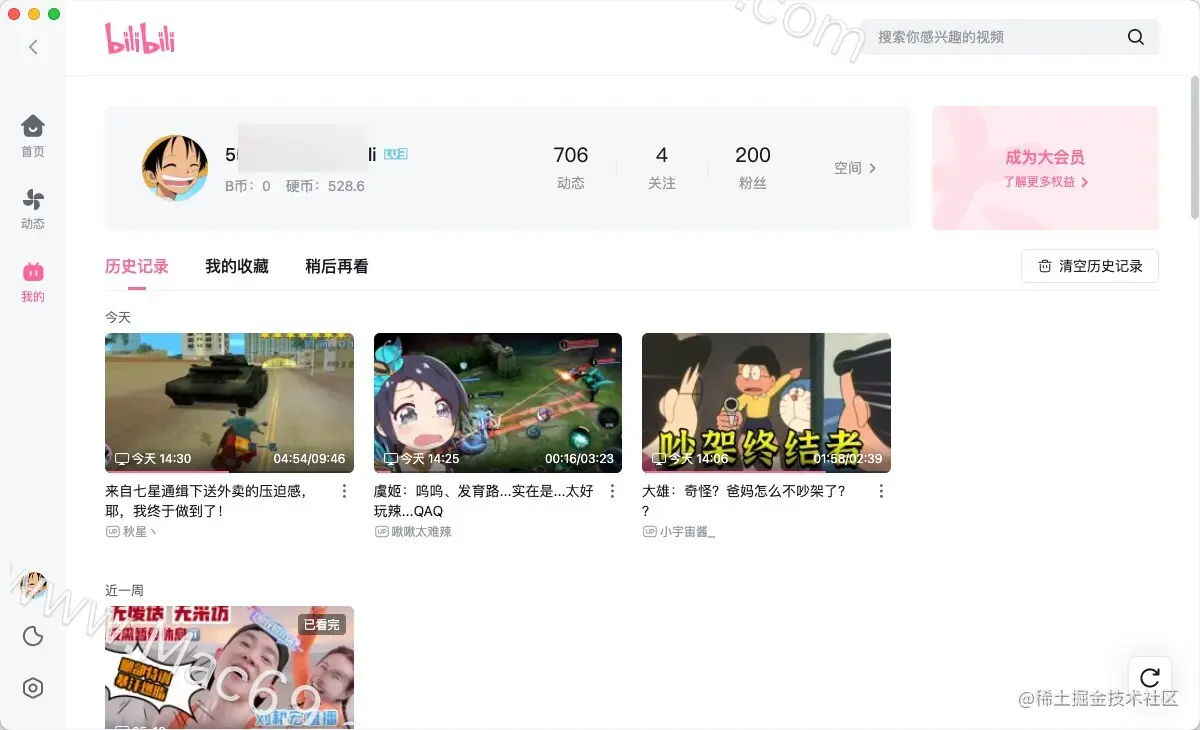Switch to 历史记录 tab
This screenshot has width=1200, height=730.
coord(137,267)
